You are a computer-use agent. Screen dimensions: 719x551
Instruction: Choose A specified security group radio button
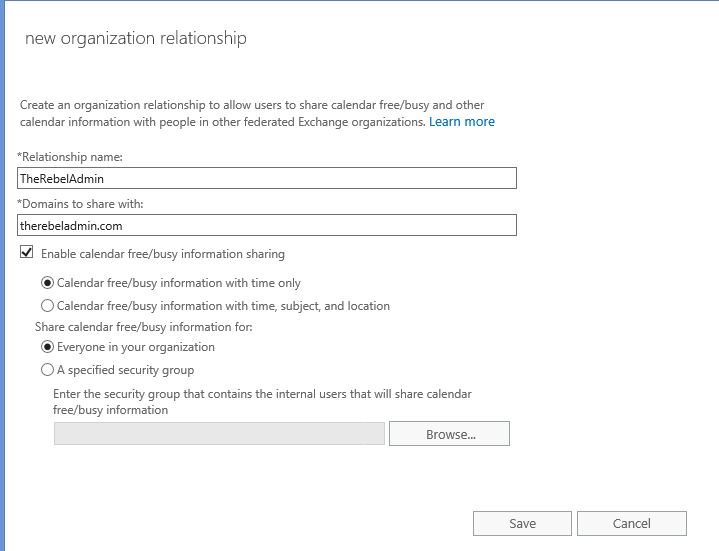coord(47,370)
